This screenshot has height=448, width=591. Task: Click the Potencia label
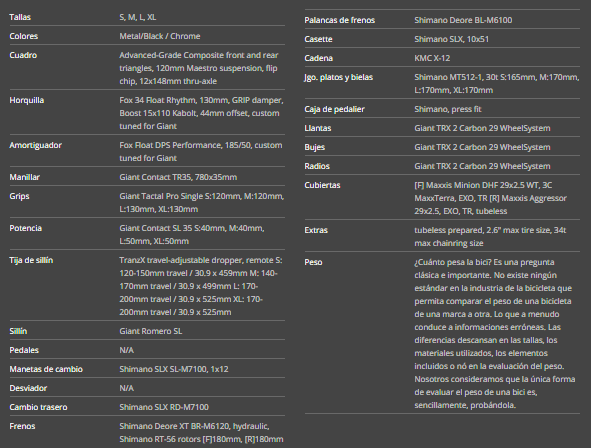pos(25,228)
